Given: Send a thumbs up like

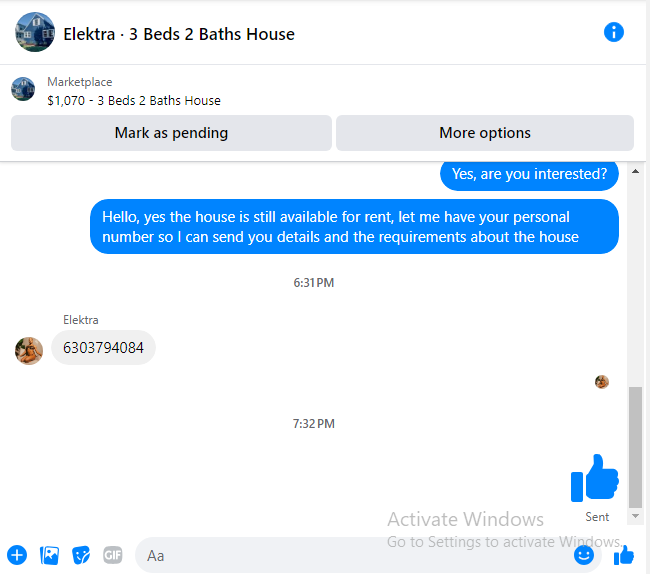Looking at the screenshot, I should tap(623, 555).
